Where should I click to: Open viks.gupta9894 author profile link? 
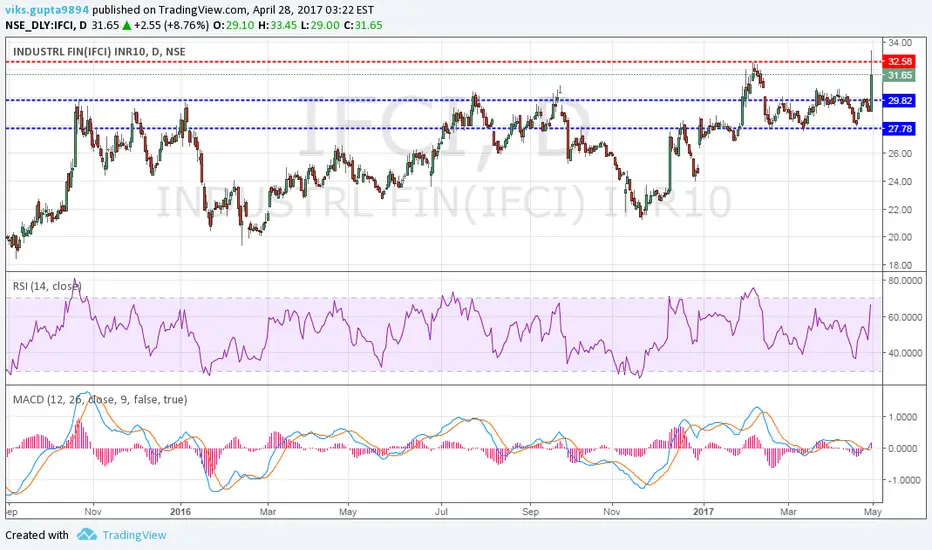pos(48,10)
